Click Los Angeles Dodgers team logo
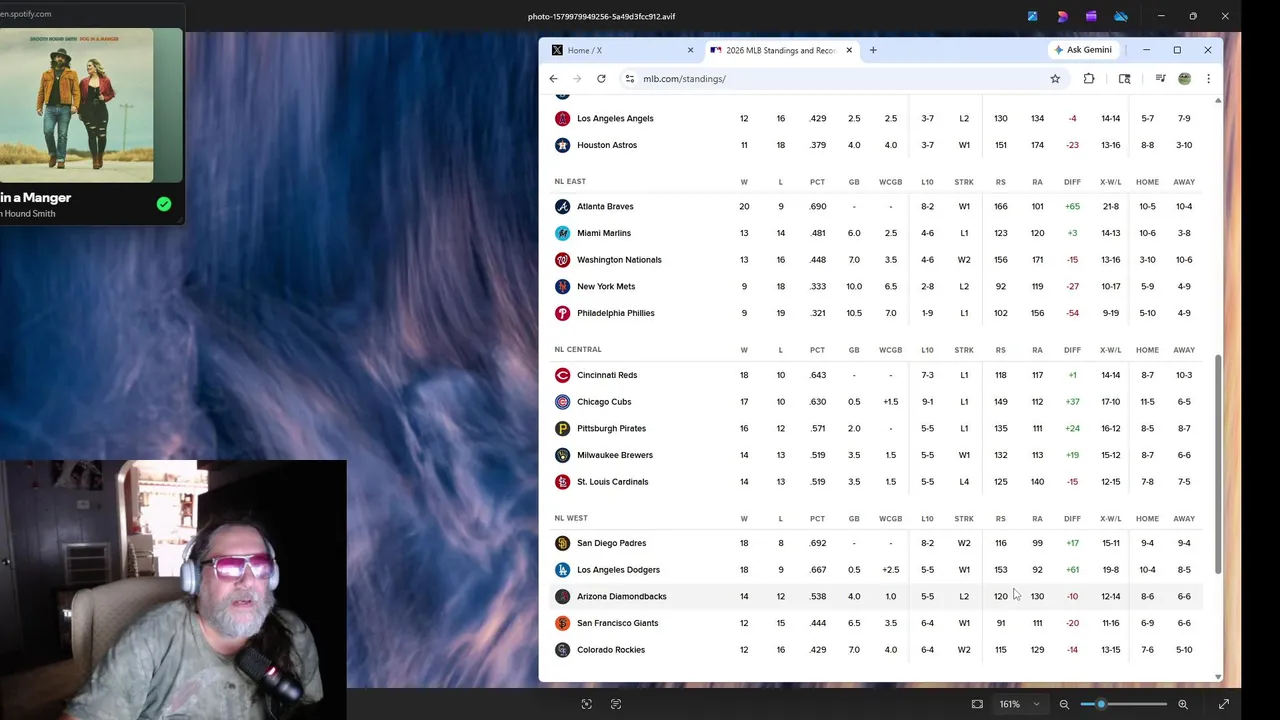This screenshot has height=720, width=1280. click(562, 570)
